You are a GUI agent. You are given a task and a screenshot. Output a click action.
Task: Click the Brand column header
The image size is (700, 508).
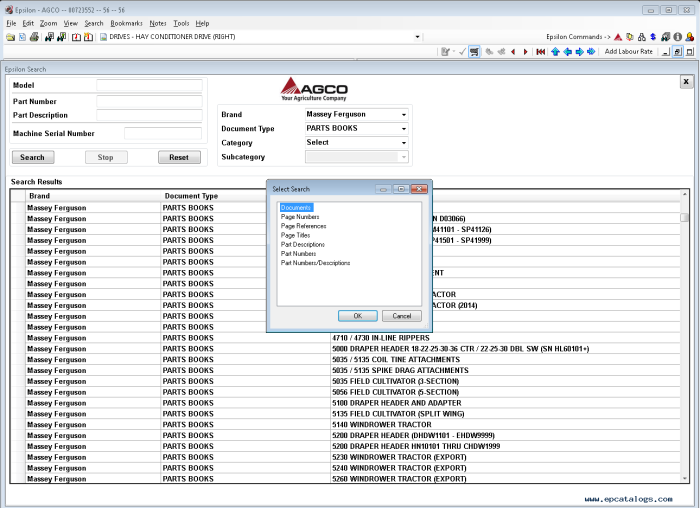[93, 196]
